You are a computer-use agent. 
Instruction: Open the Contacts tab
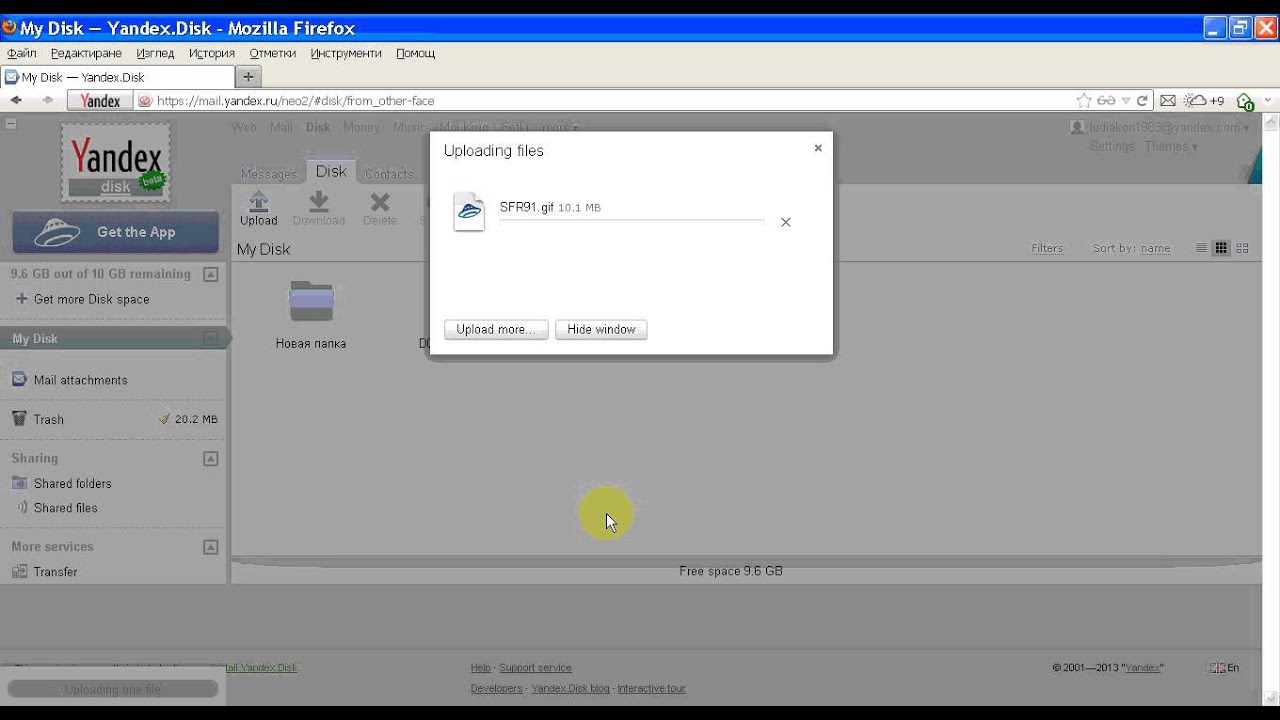pos(389,174)
